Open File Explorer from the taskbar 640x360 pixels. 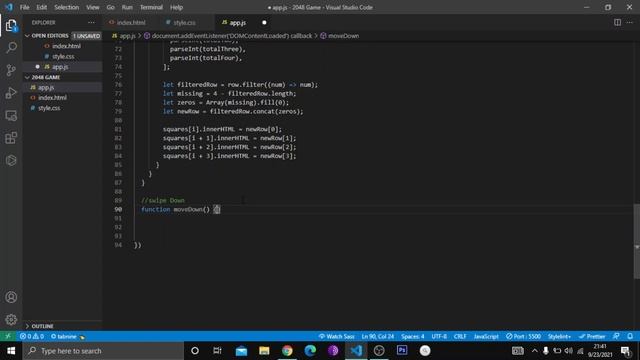(x=264, y=351)
